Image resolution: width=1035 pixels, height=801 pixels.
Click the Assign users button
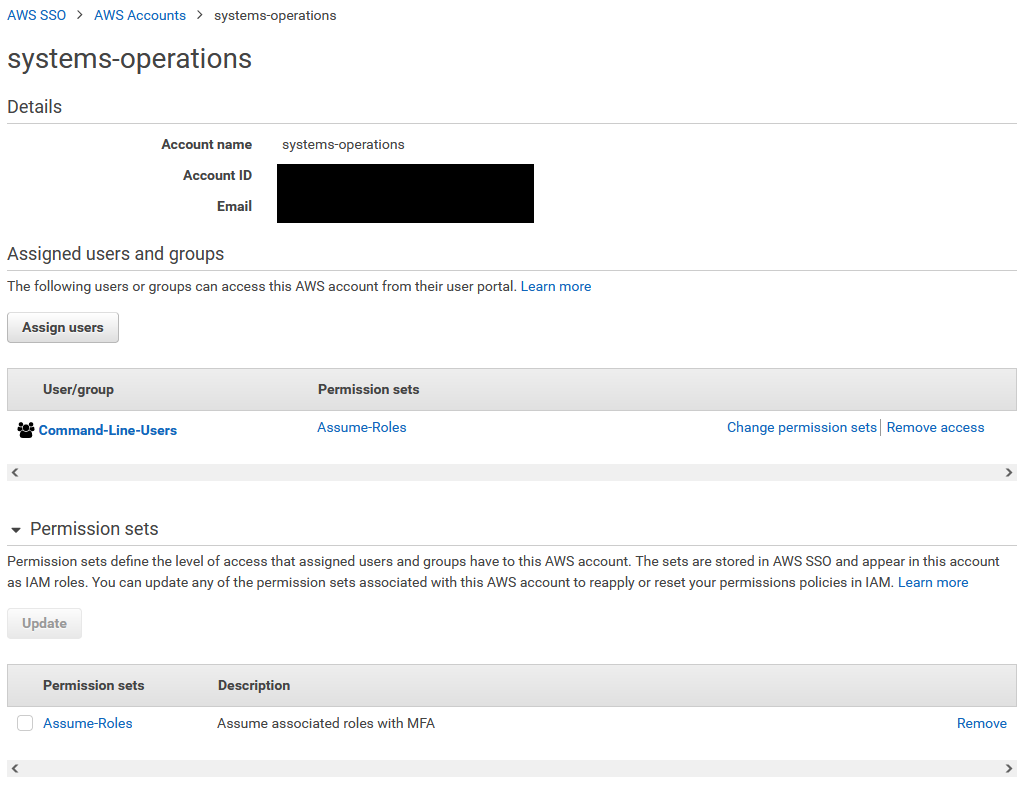click(62, 327)
